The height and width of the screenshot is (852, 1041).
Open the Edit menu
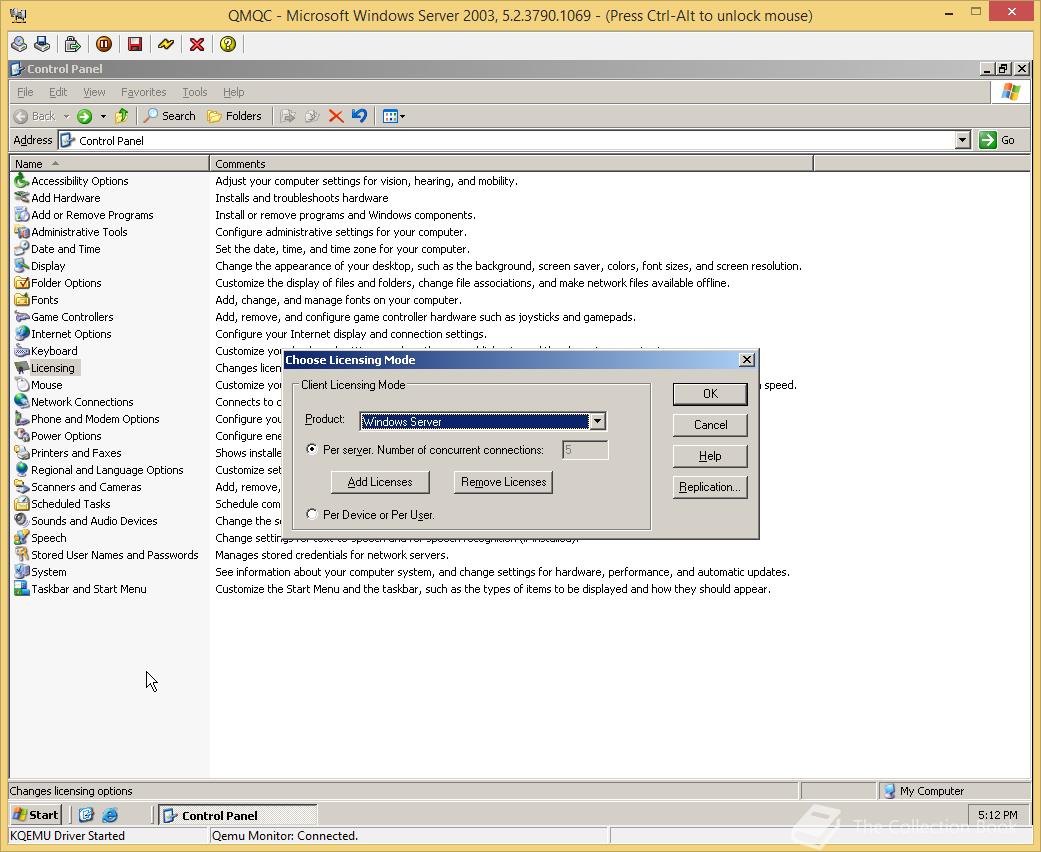tap(58, 92)
